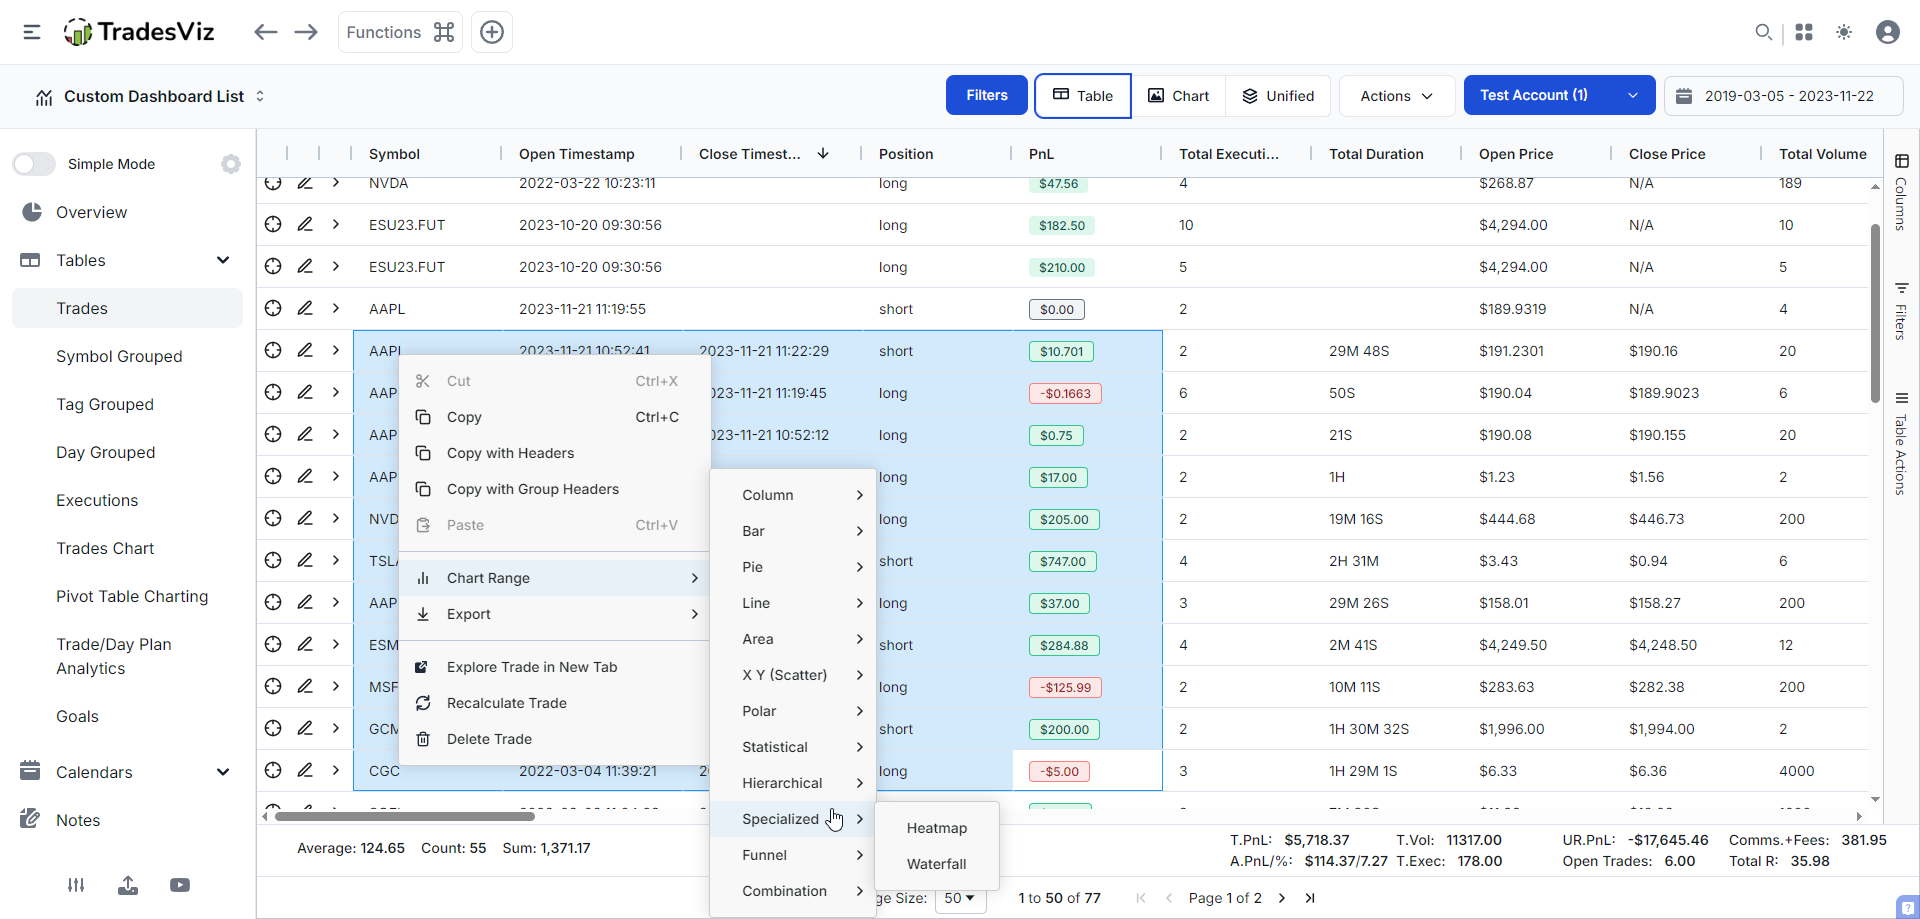Image resolution: width=1920 pixels, height=919 pixels.
Task: Go back with the left arrow
Action: click(265, 32)
